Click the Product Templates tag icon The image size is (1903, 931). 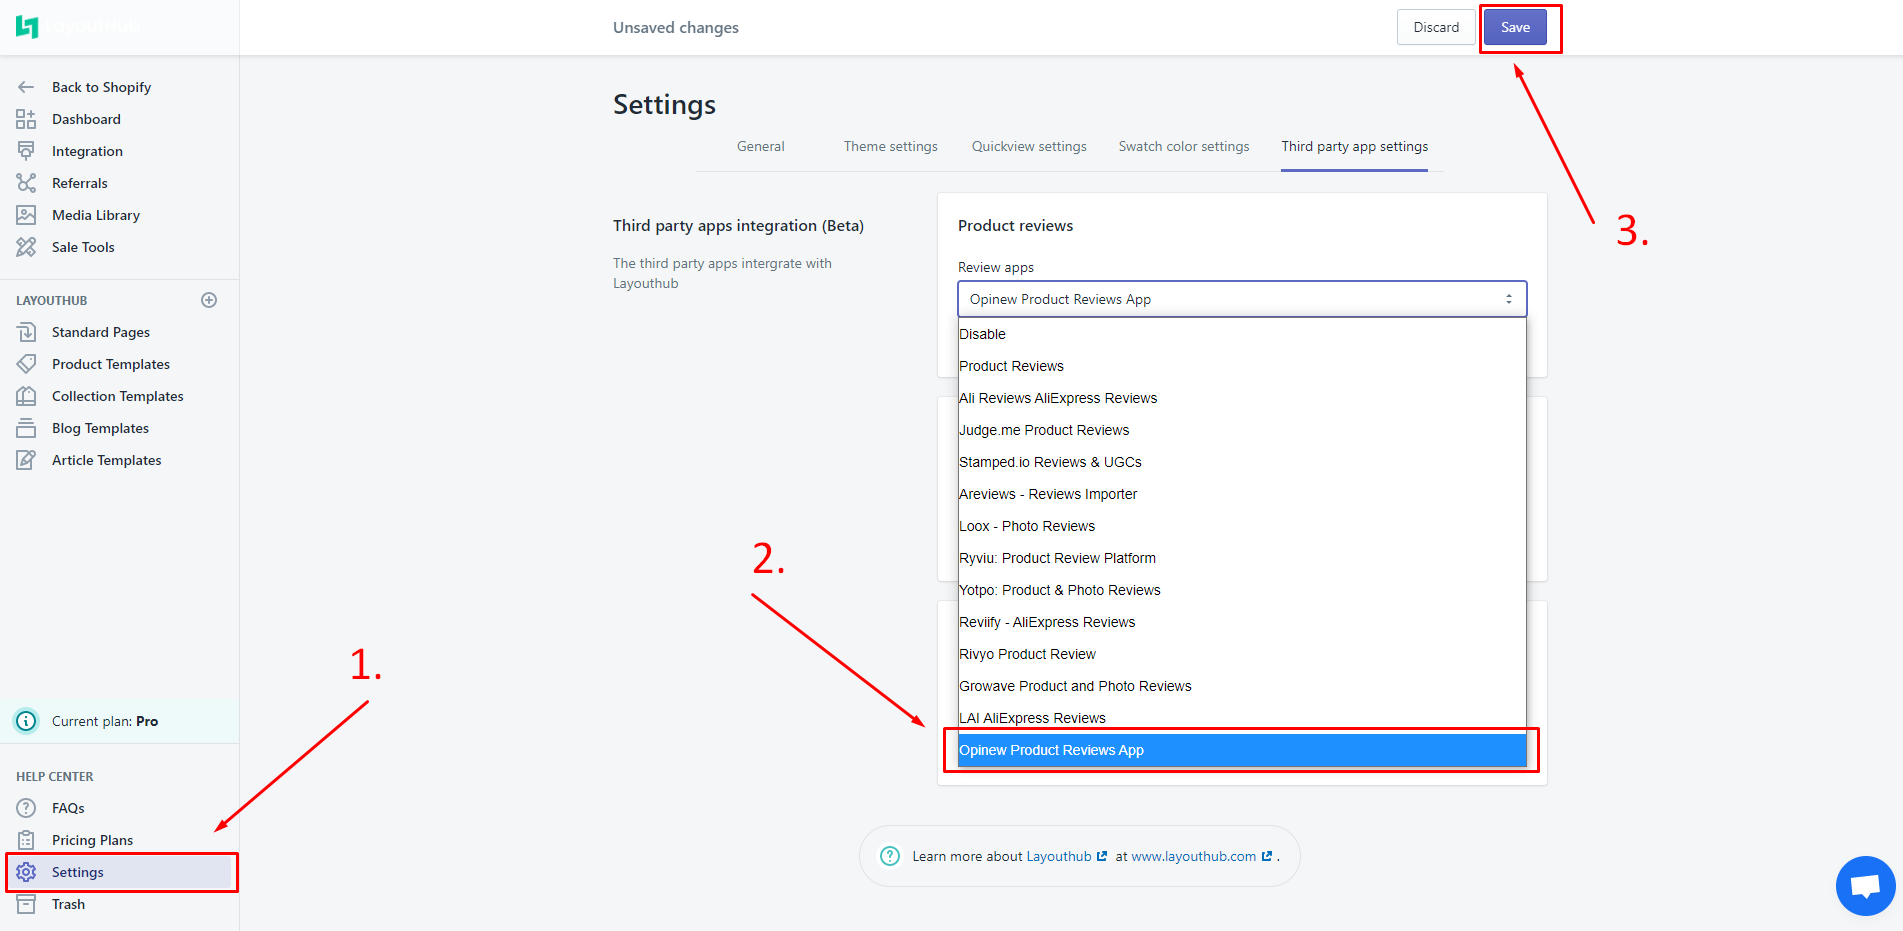[x=26, y=364]
